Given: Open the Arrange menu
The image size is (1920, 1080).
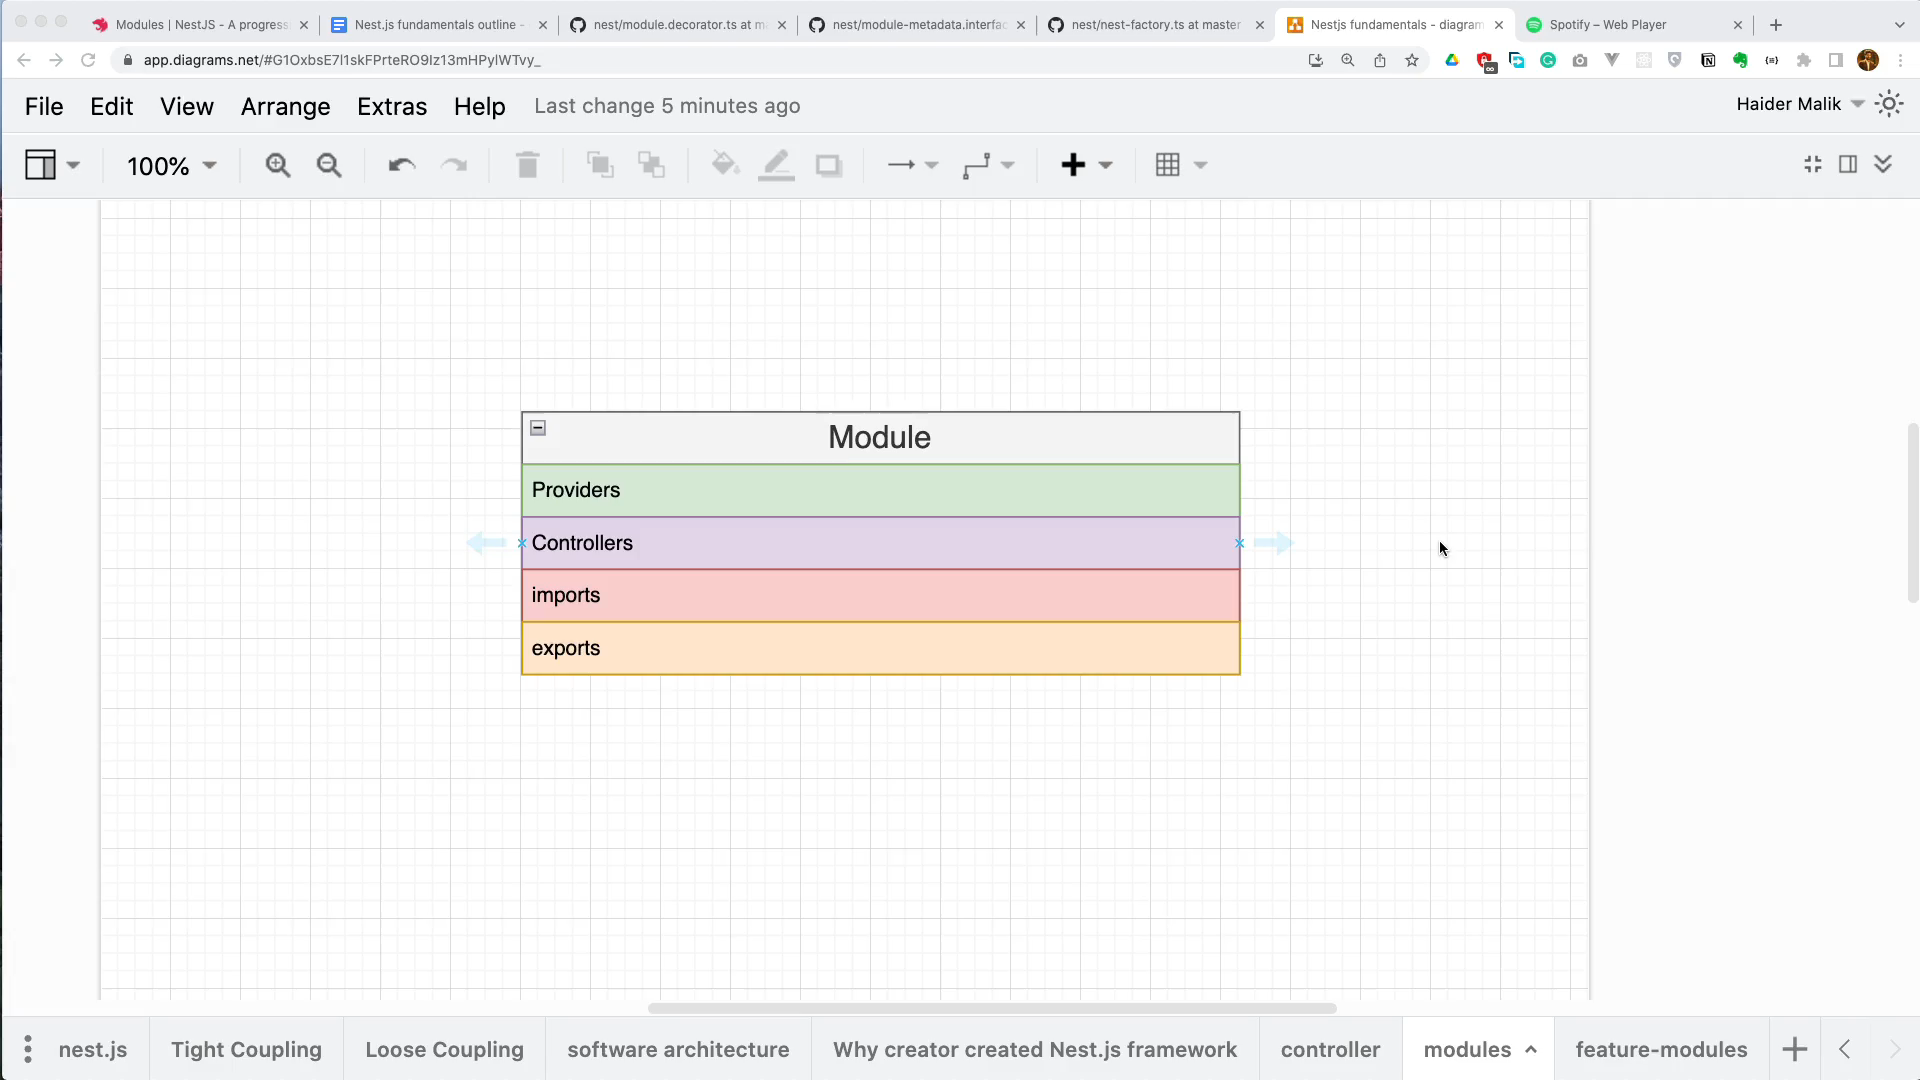Looking at the screenshot, I should [x=285, y=106].
